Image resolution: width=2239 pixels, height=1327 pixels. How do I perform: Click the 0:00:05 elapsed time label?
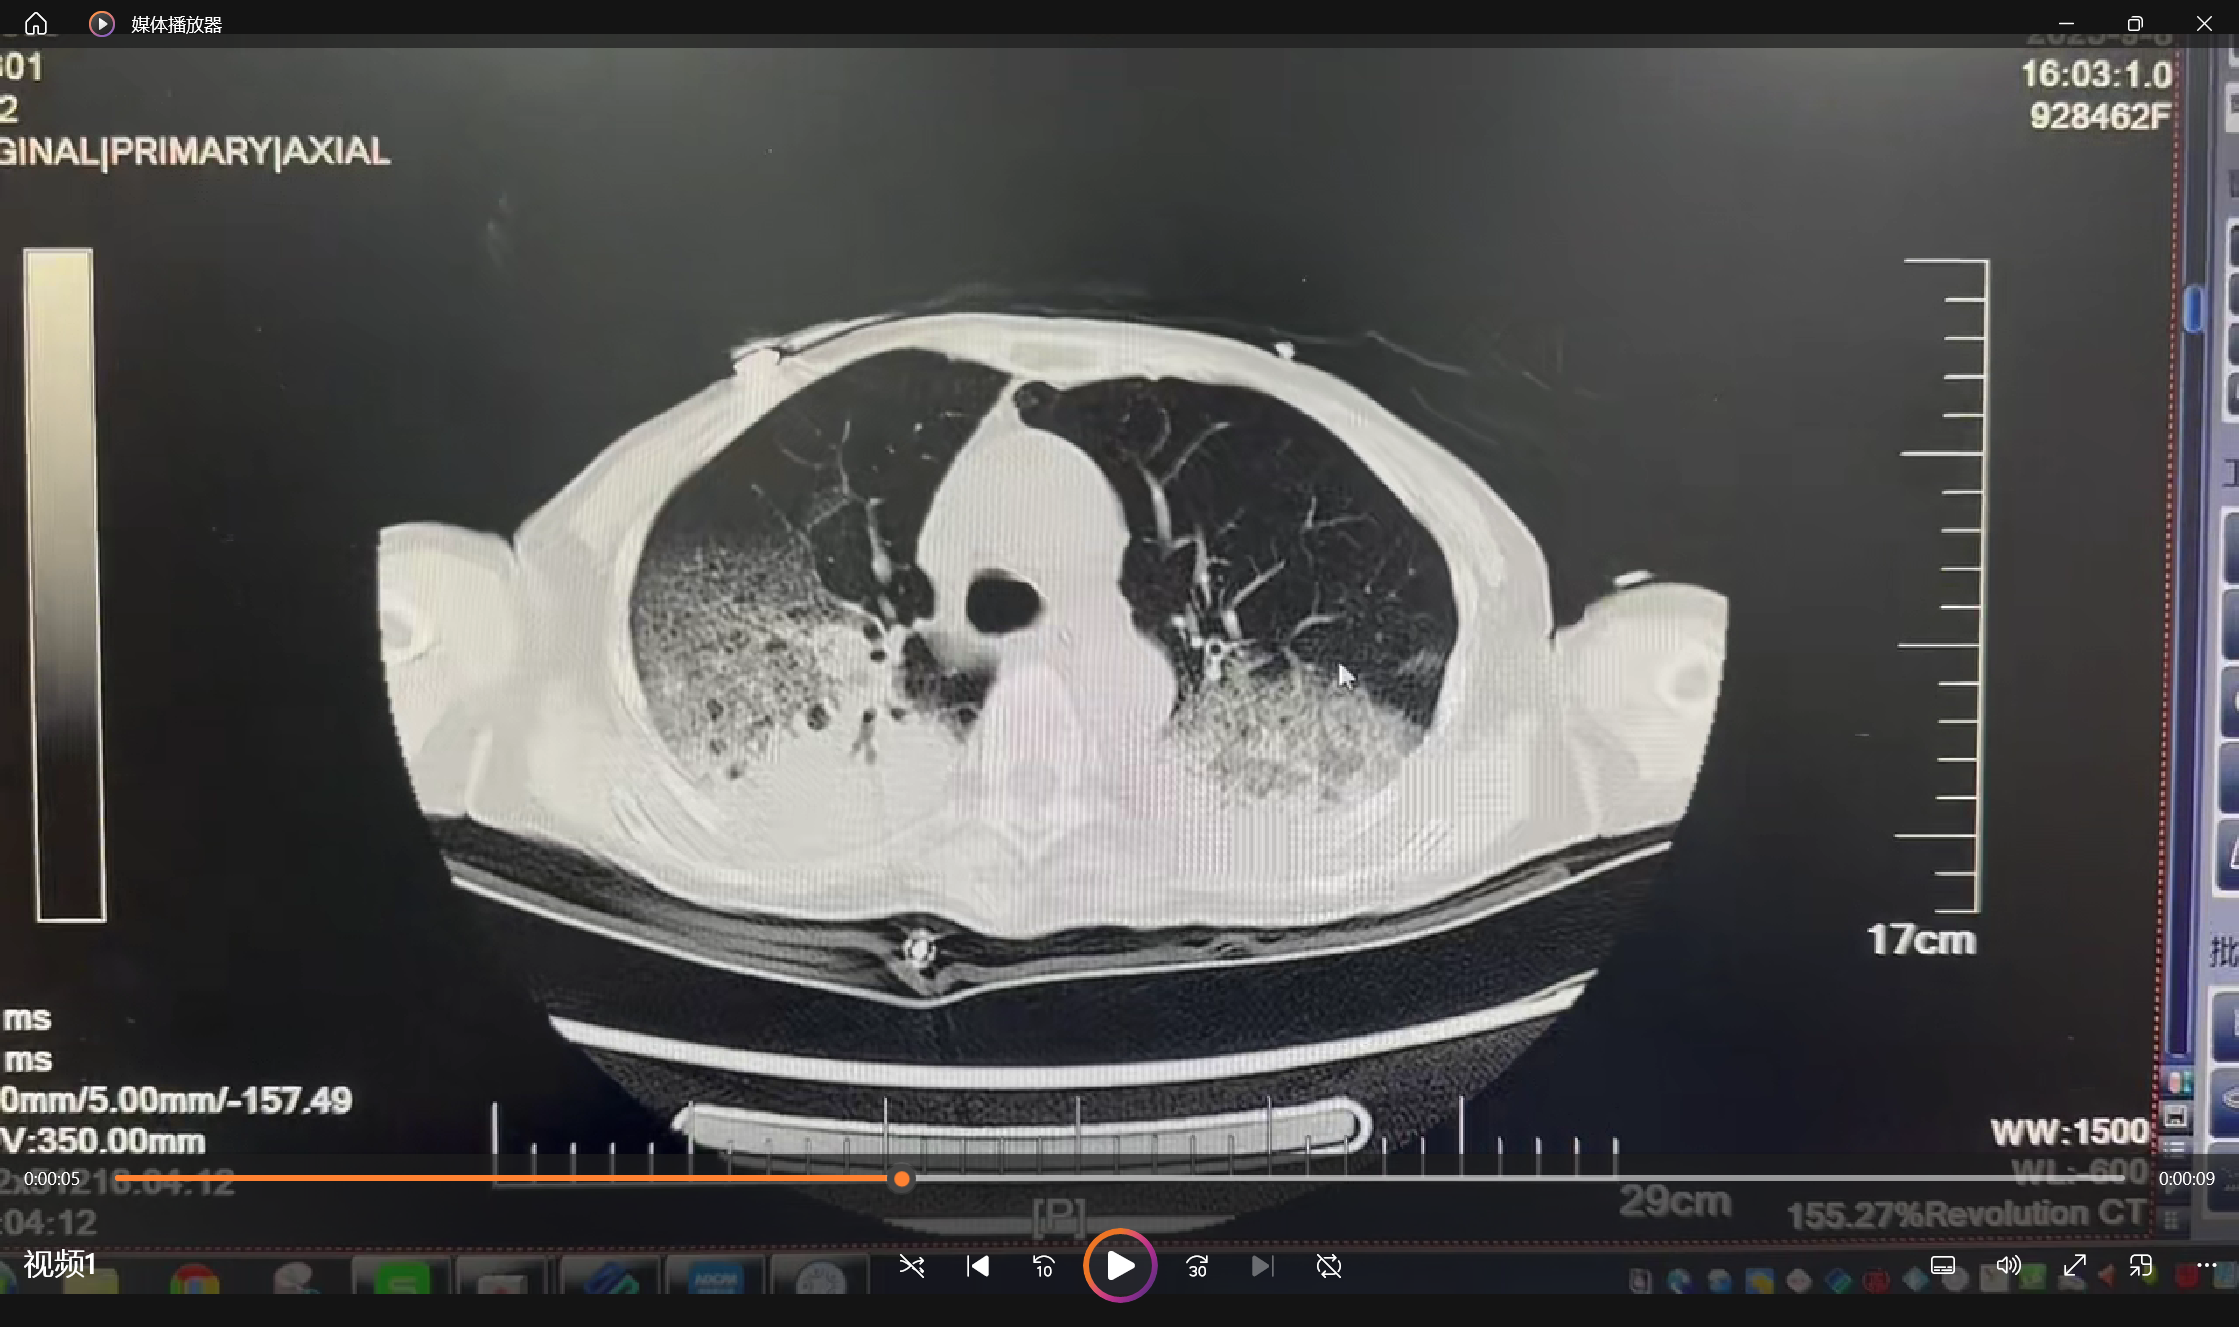click(x=52, y=1179)
